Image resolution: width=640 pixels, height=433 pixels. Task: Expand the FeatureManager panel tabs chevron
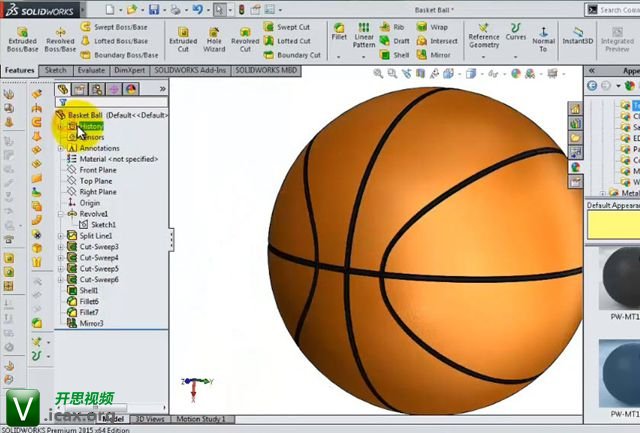pyautogui.click(x=162, y=89)
